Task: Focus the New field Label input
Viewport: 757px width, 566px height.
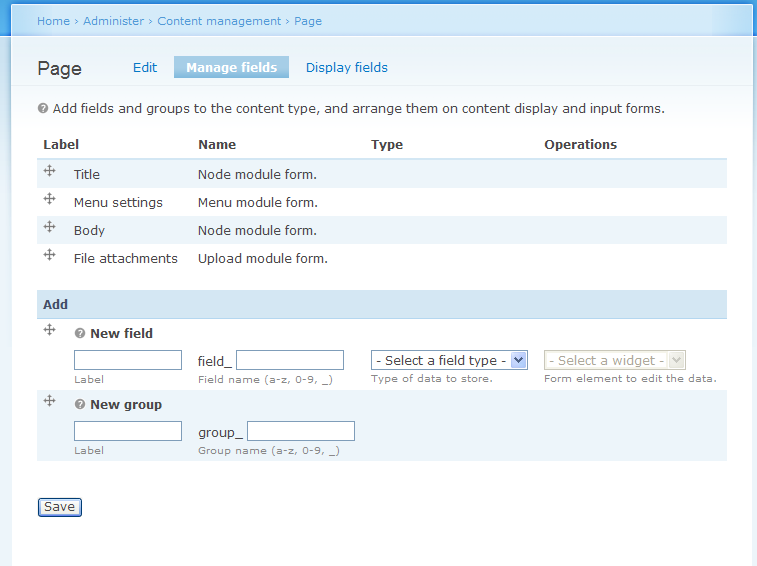Action: (x=128, y=360)
